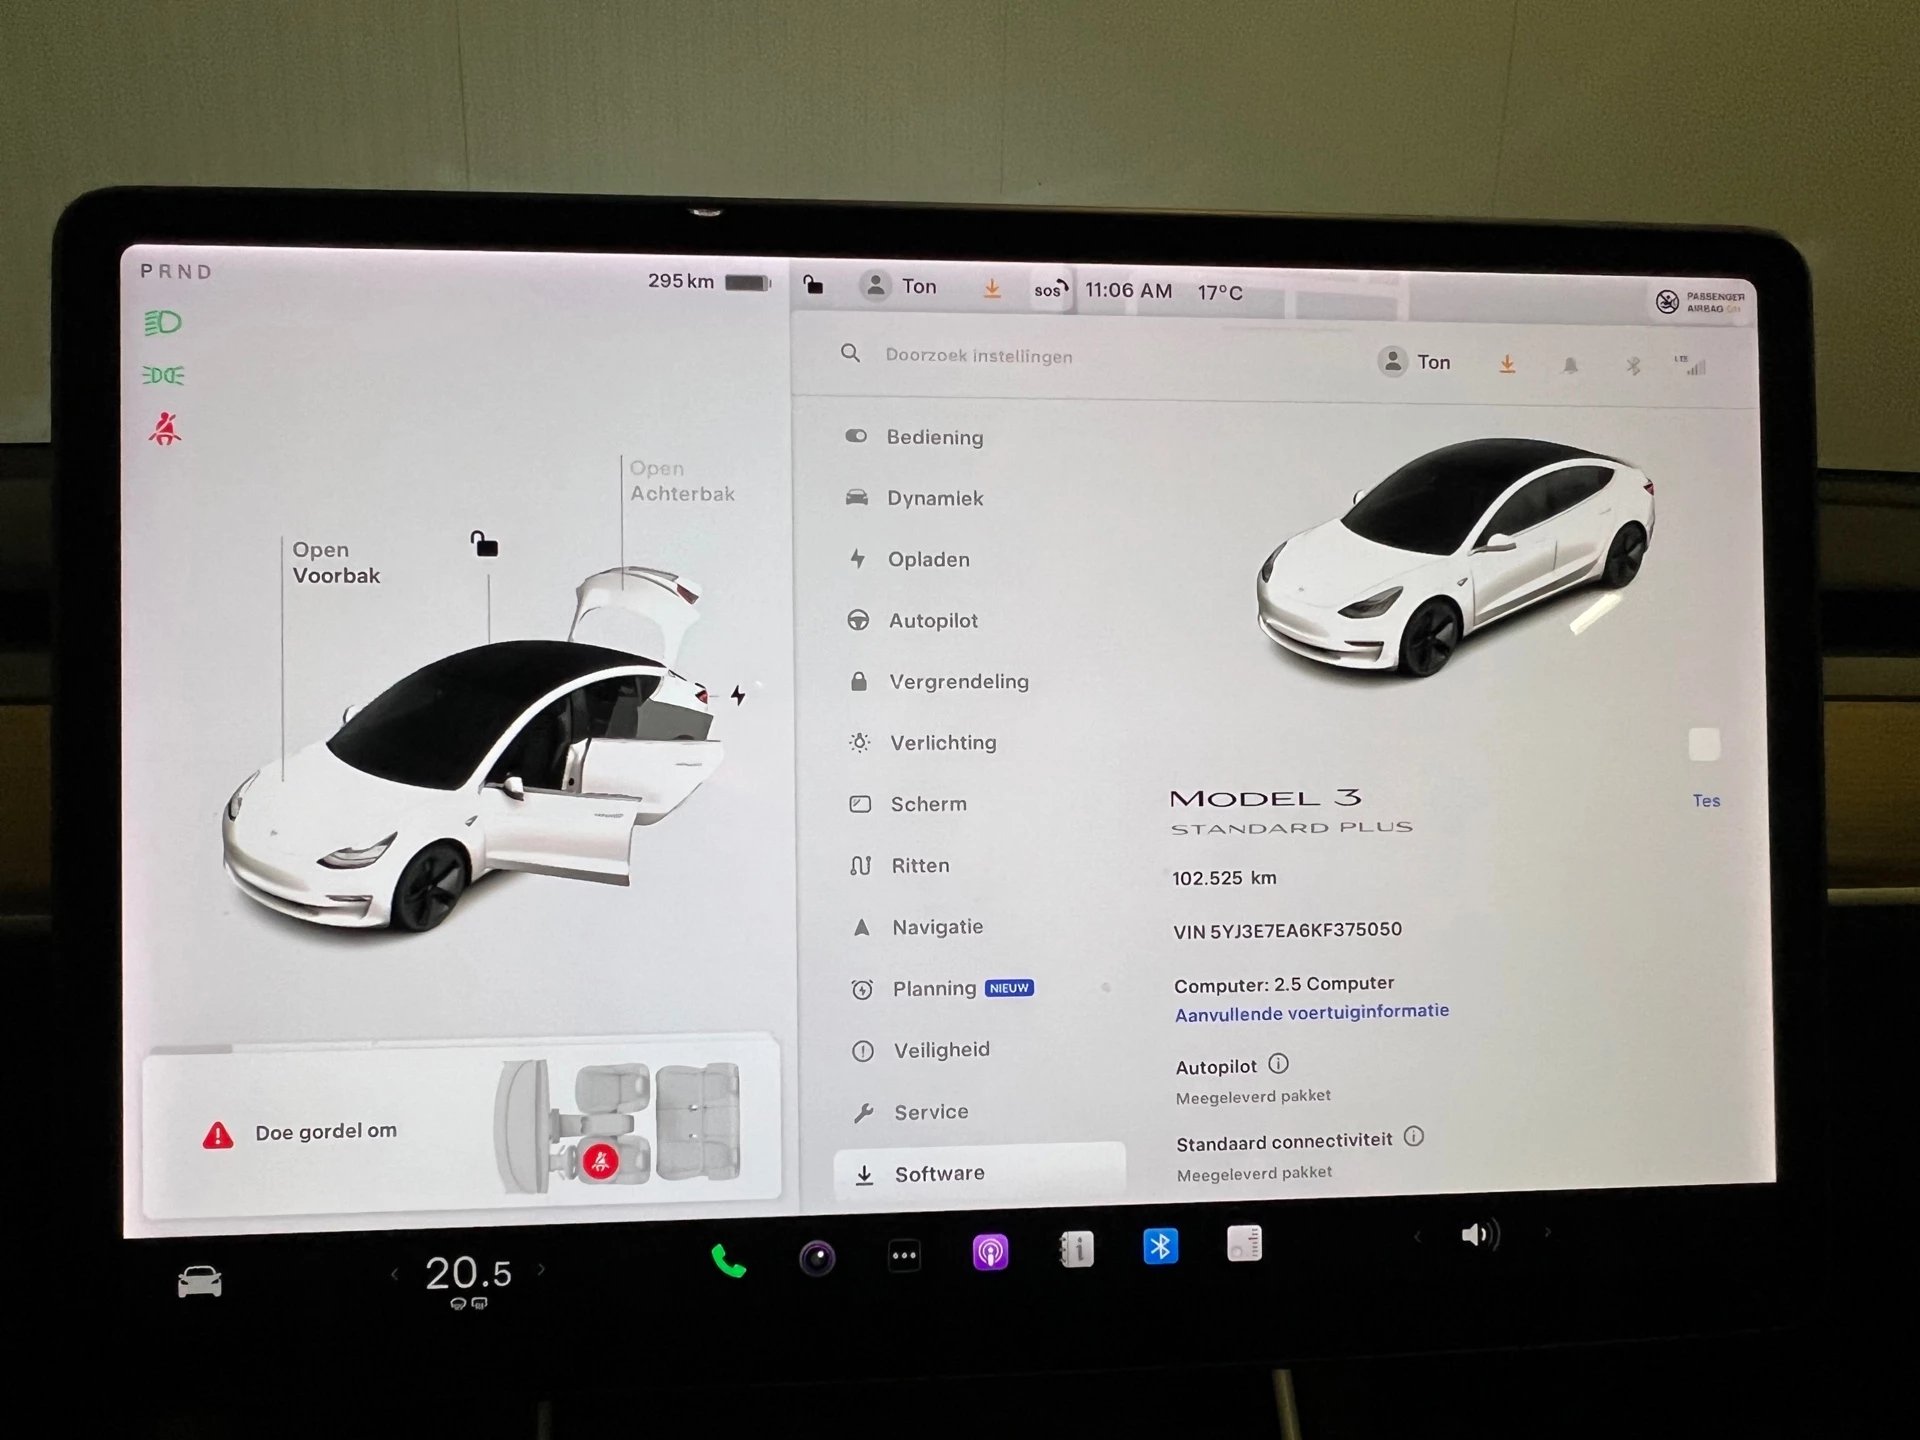Tap the 11:06 AM clock

pyautogui.click(x=1128, y=291)
